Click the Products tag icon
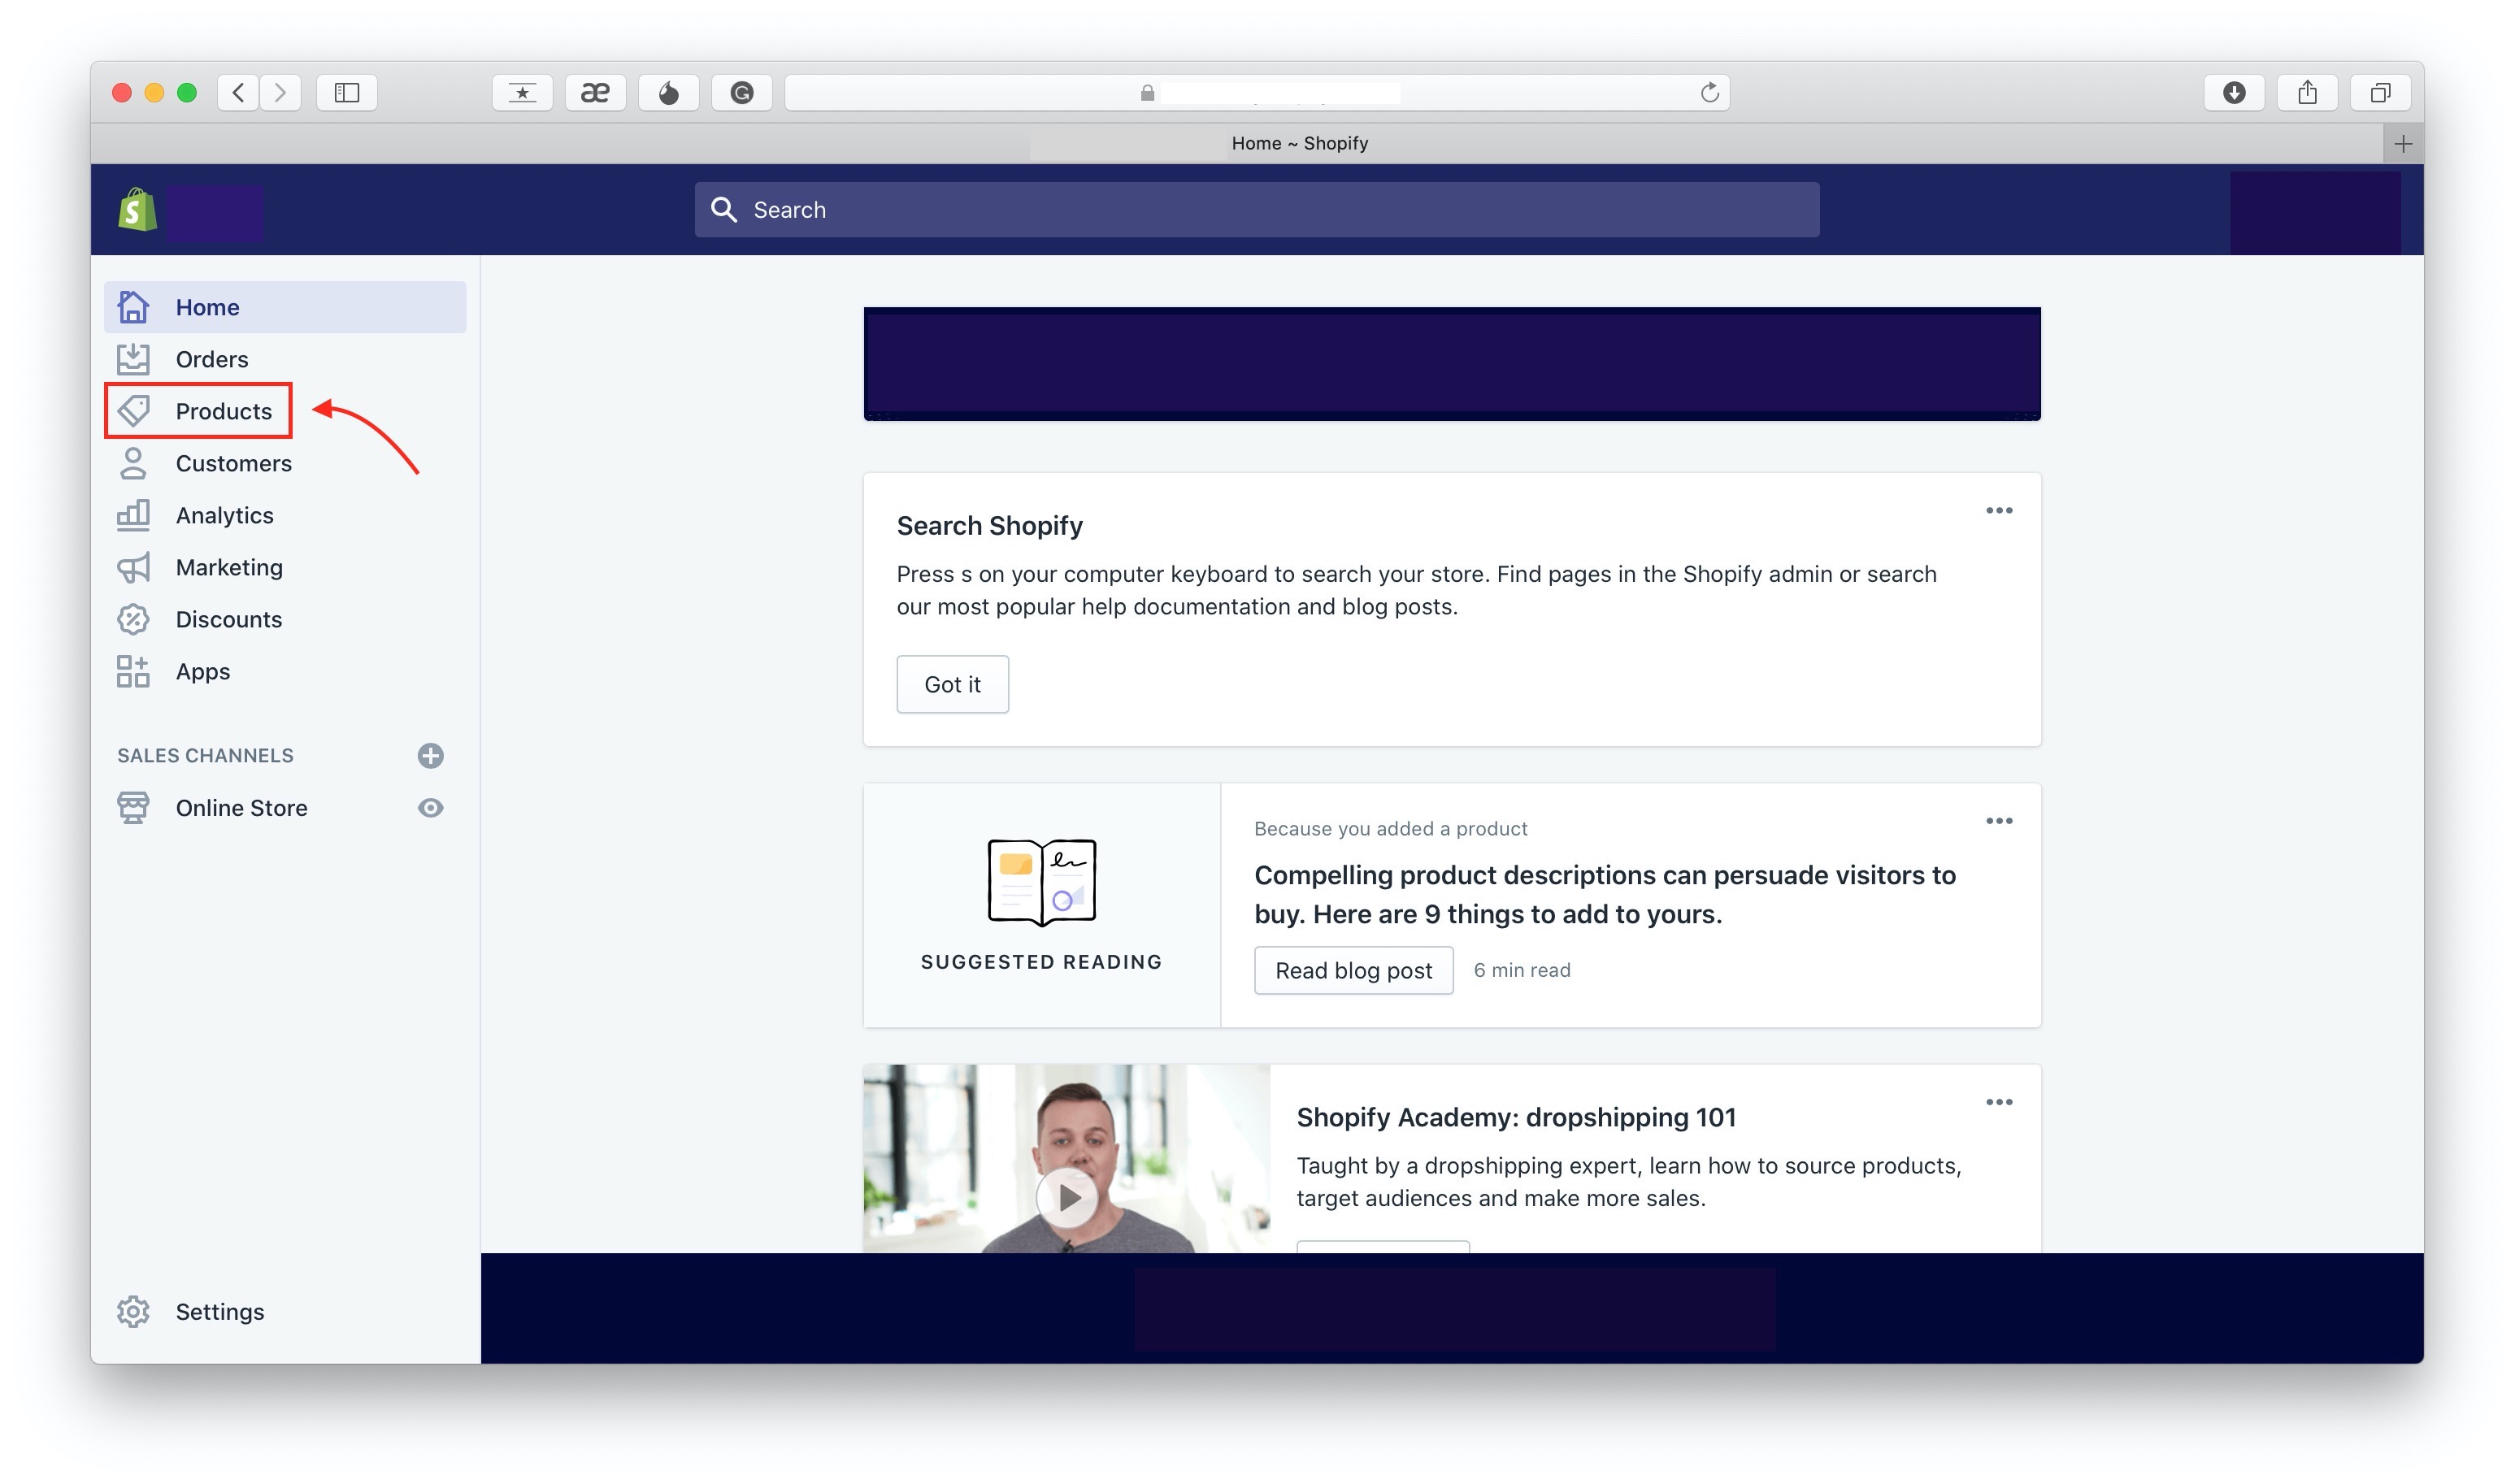 point(133,411)
